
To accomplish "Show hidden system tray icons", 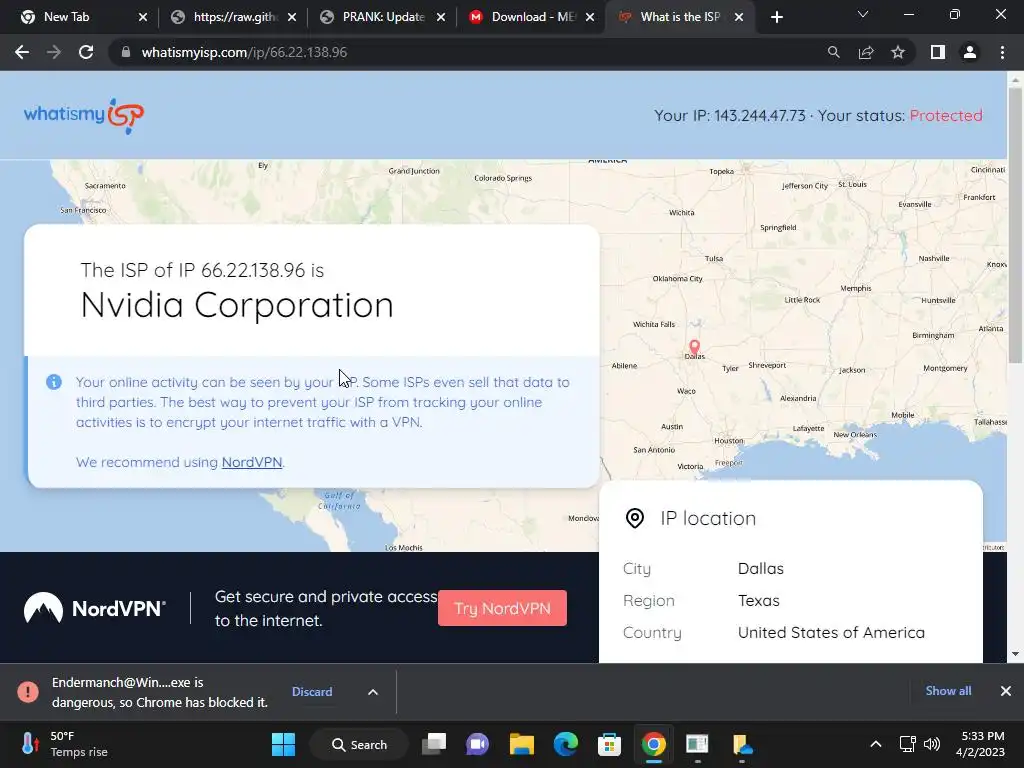I will pyautogui.click(x=876, y=744).
